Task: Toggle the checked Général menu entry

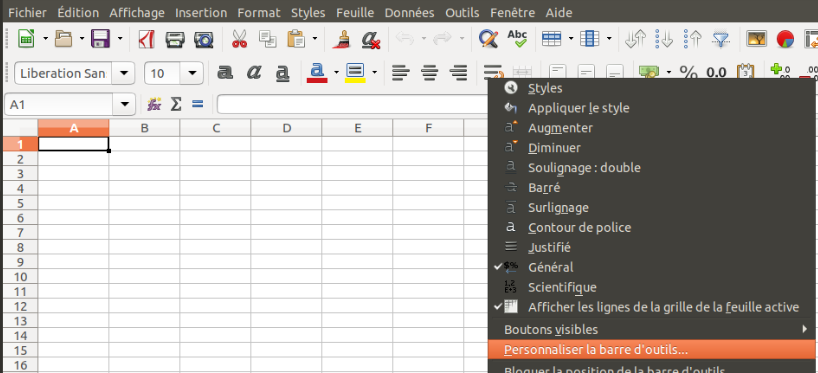Action: pyautogui.click(x=652, y=267)
